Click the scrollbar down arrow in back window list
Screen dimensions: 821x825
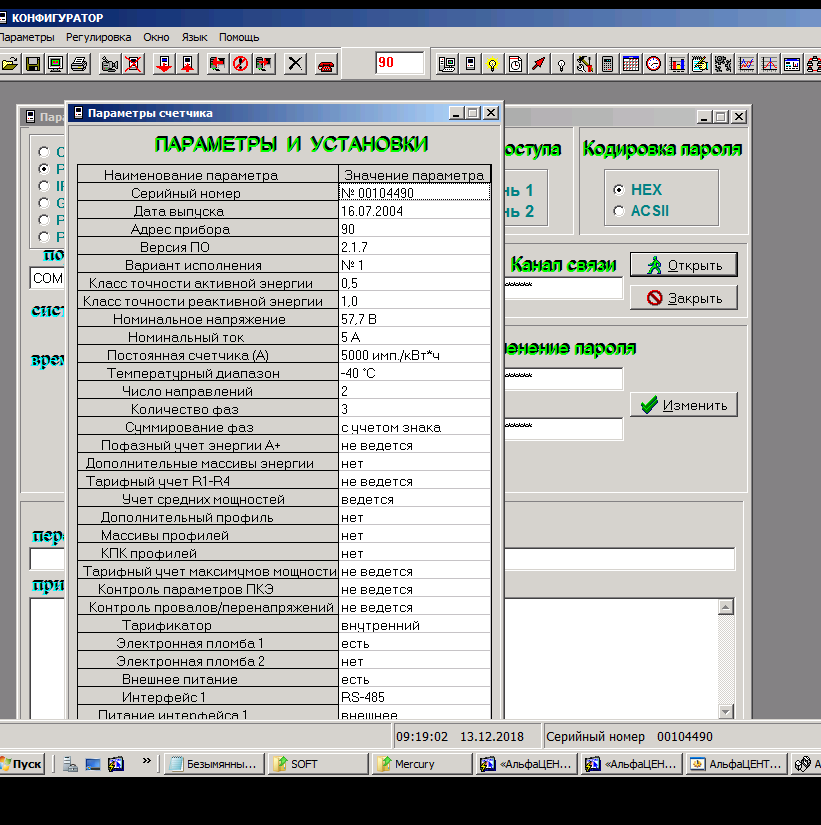pyautogui.click(x=726, y=712)
